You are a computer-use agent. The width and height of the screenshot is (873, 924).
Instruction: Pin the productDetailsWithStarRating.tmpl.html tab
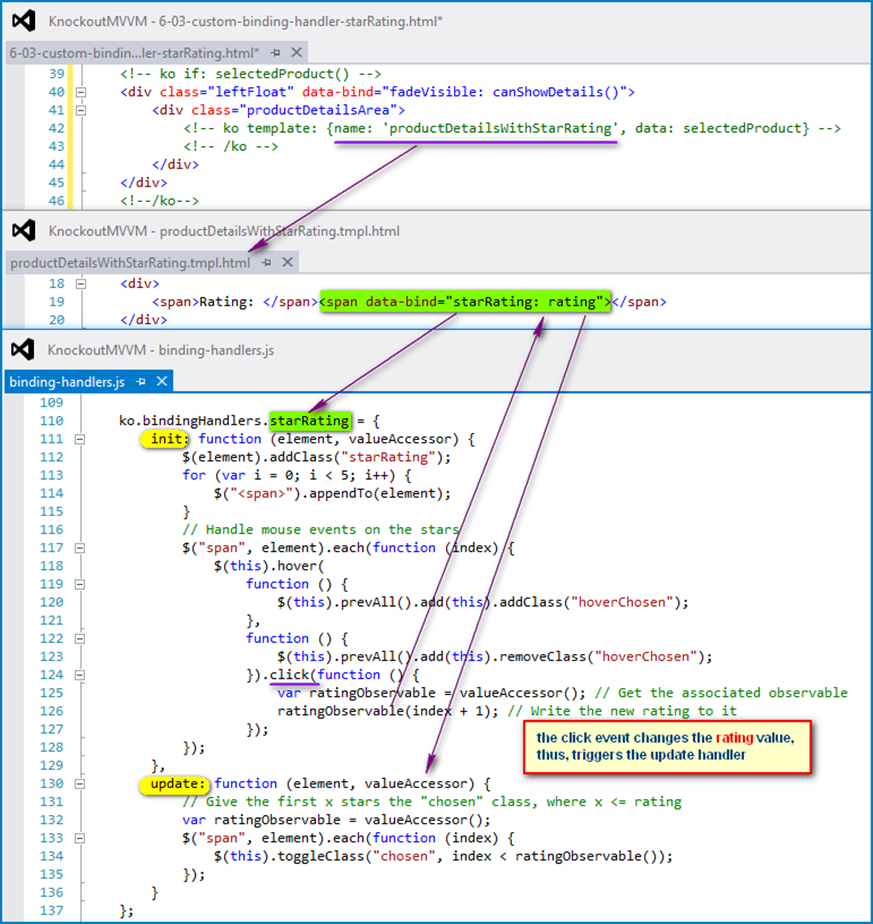(x=266, y=262)
